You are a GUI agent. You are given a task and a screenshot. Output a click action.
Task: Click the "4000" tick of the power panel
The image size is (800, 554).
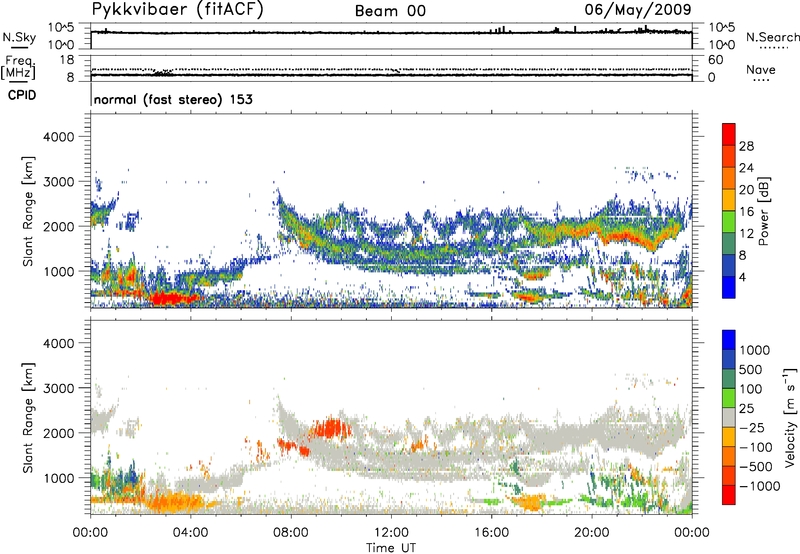pyautogui.click(x=58, y=137)
